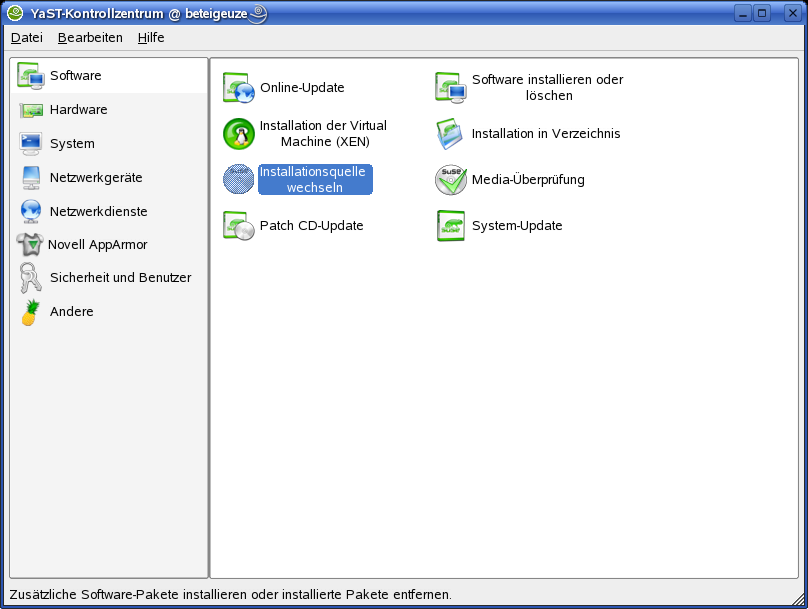The height and width of the screenshot is (609, 808).
Task: Click the Installation in Verzeichnis folder icon
Action: coord(450,134)
